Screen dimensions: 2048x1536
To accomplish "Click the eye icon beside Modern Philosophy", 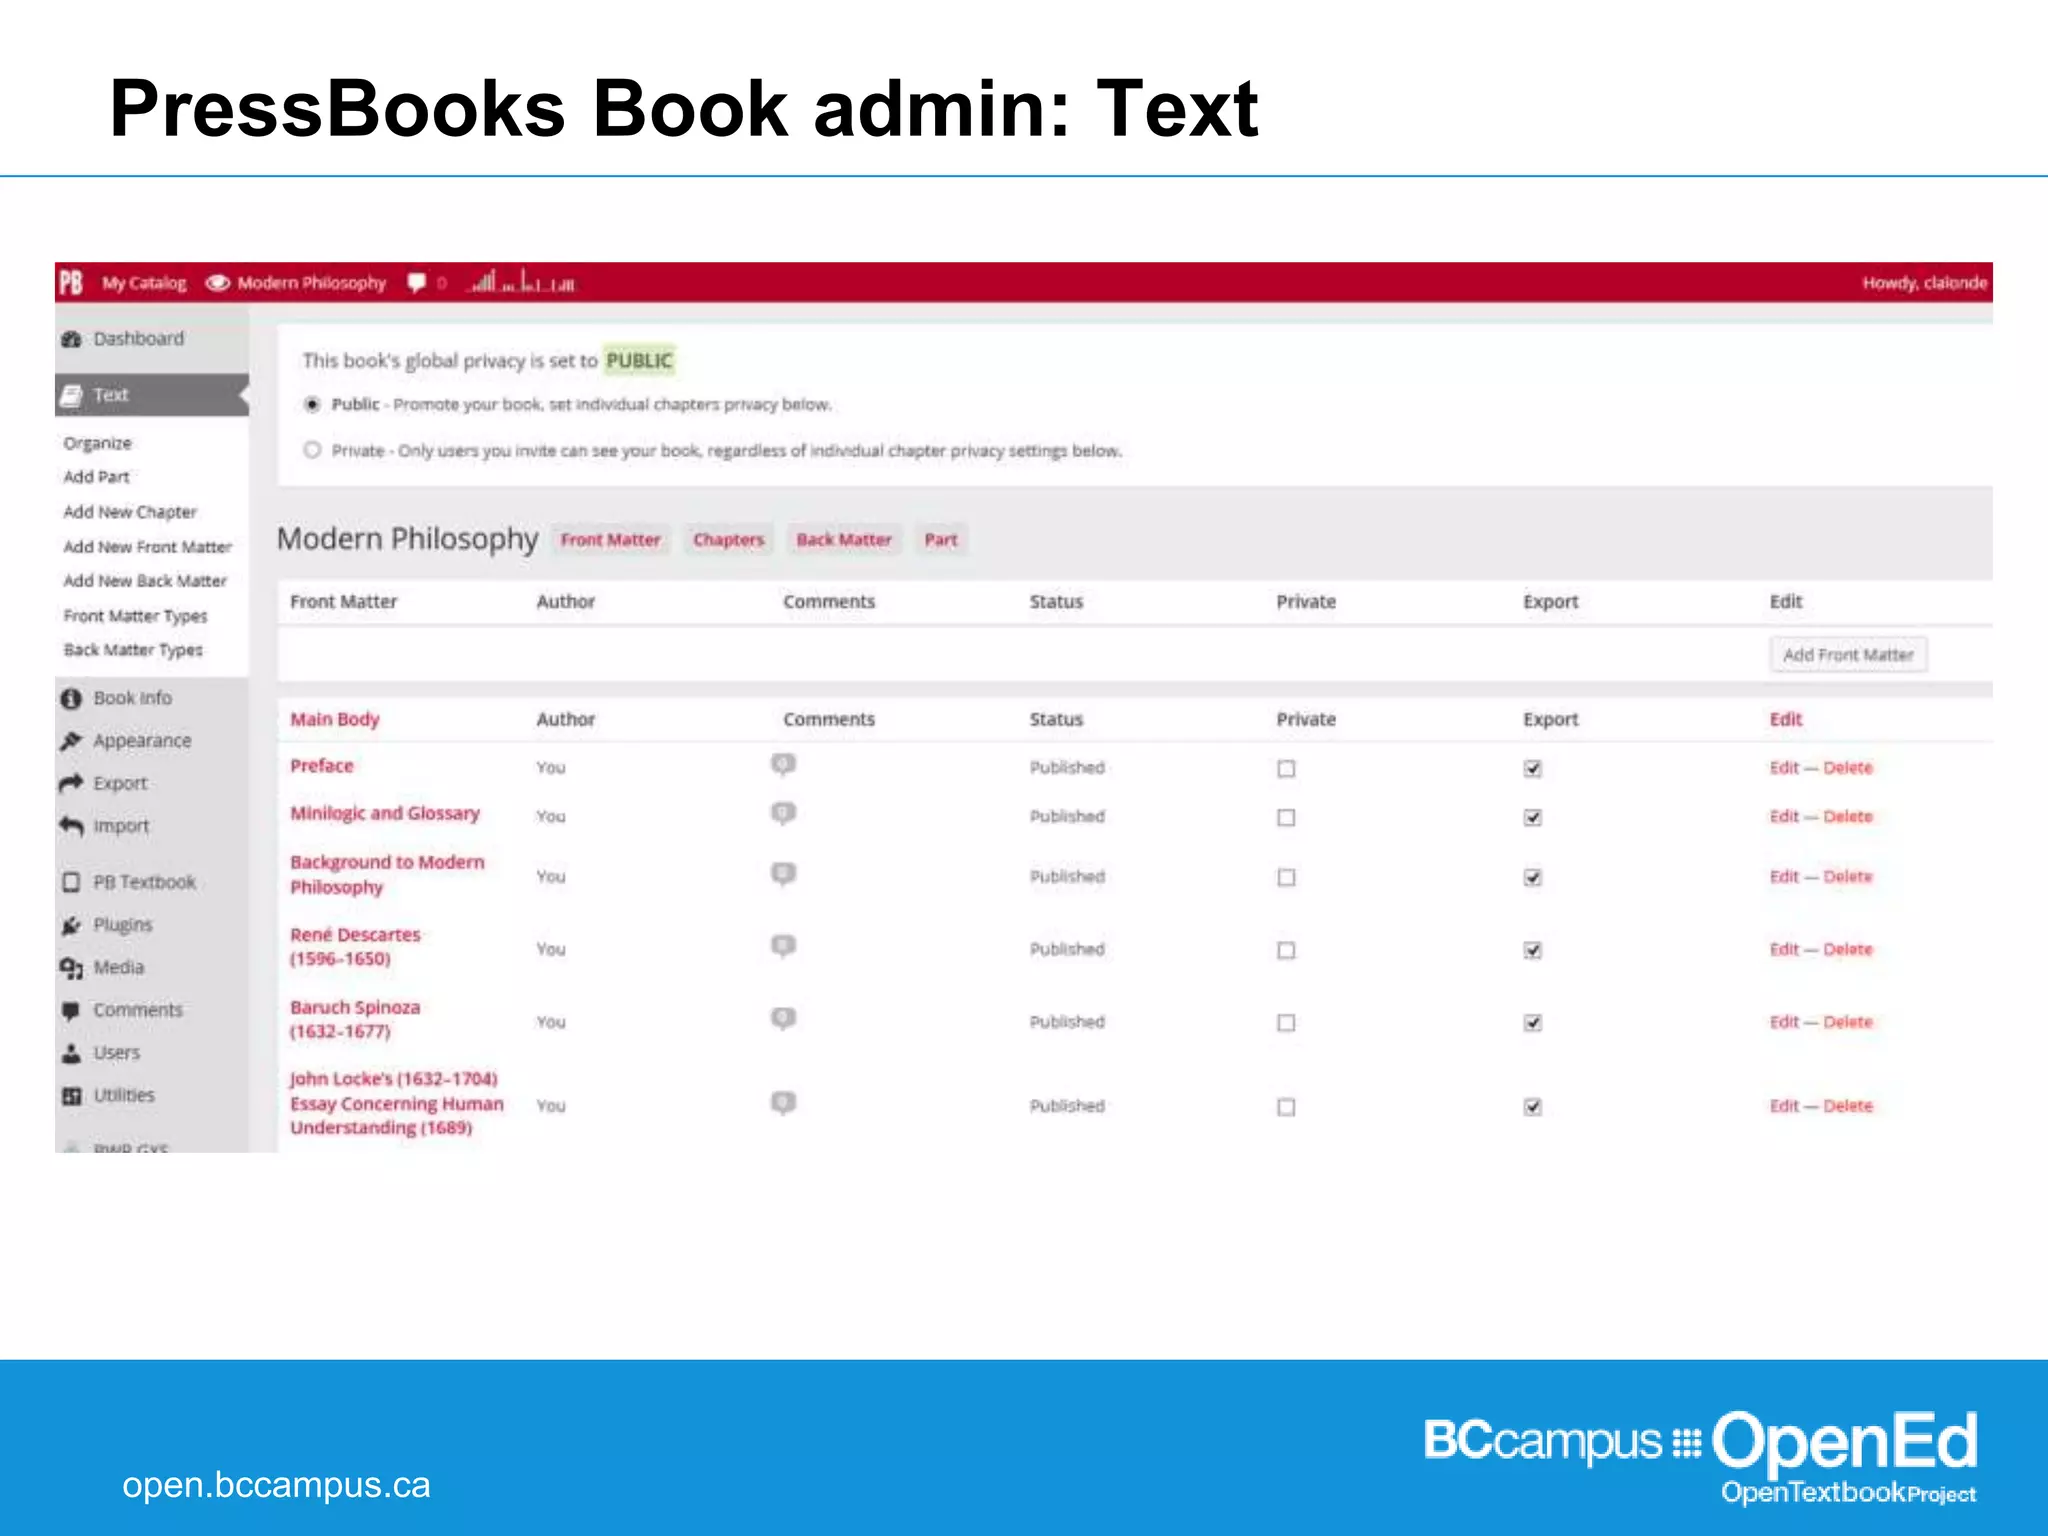I will 217,283.
